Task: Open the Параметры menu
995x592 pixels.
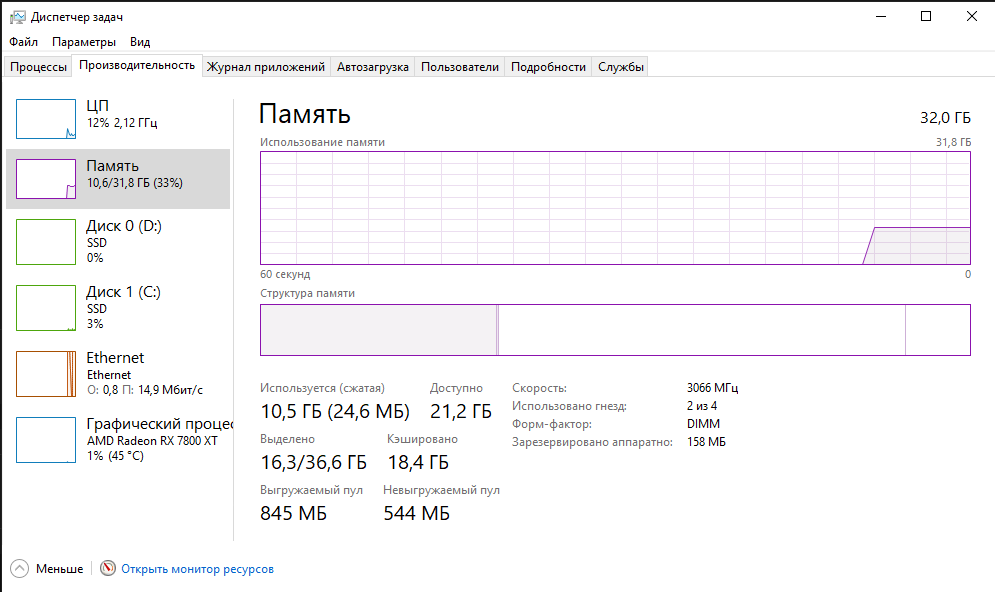Action: (84, 42)
